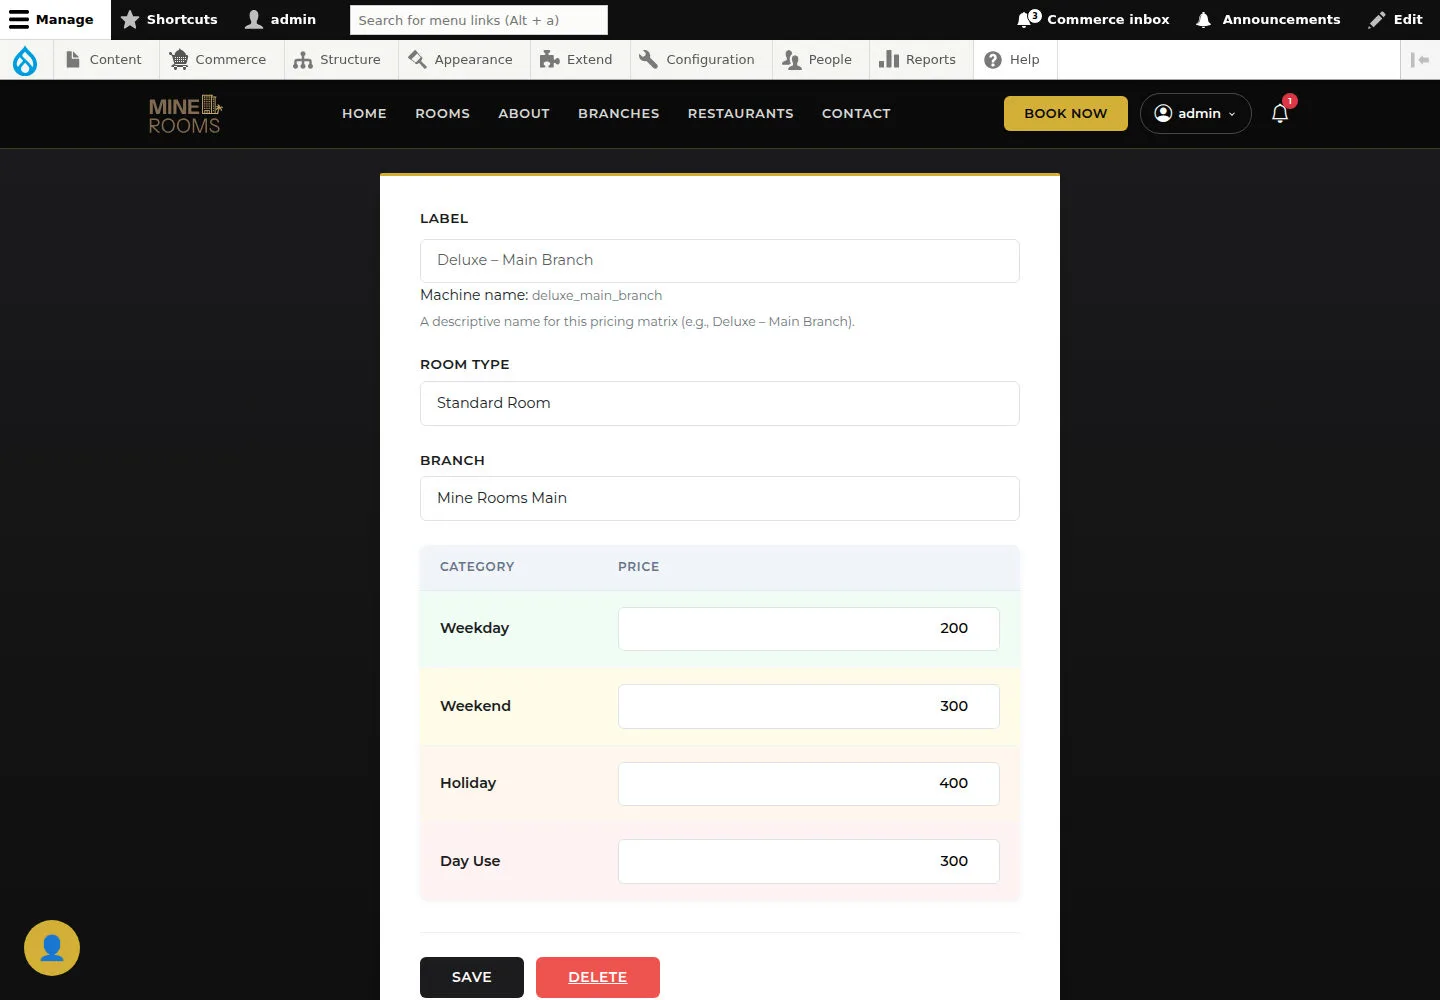Click the Edit pencil toggle

1396,19
